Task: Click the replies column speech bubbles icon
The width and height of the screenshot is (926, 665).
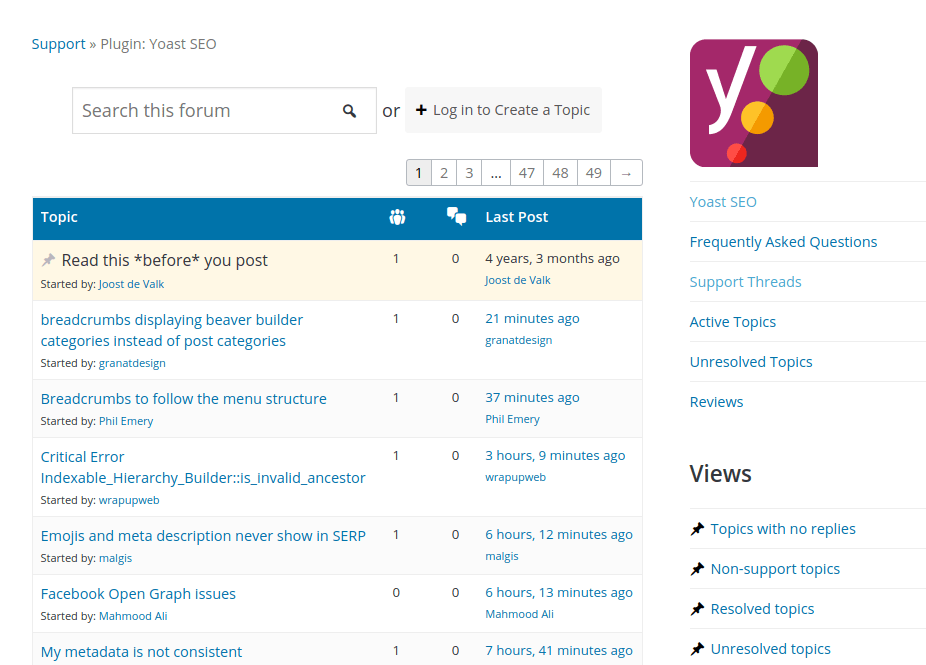Action: 457,216
